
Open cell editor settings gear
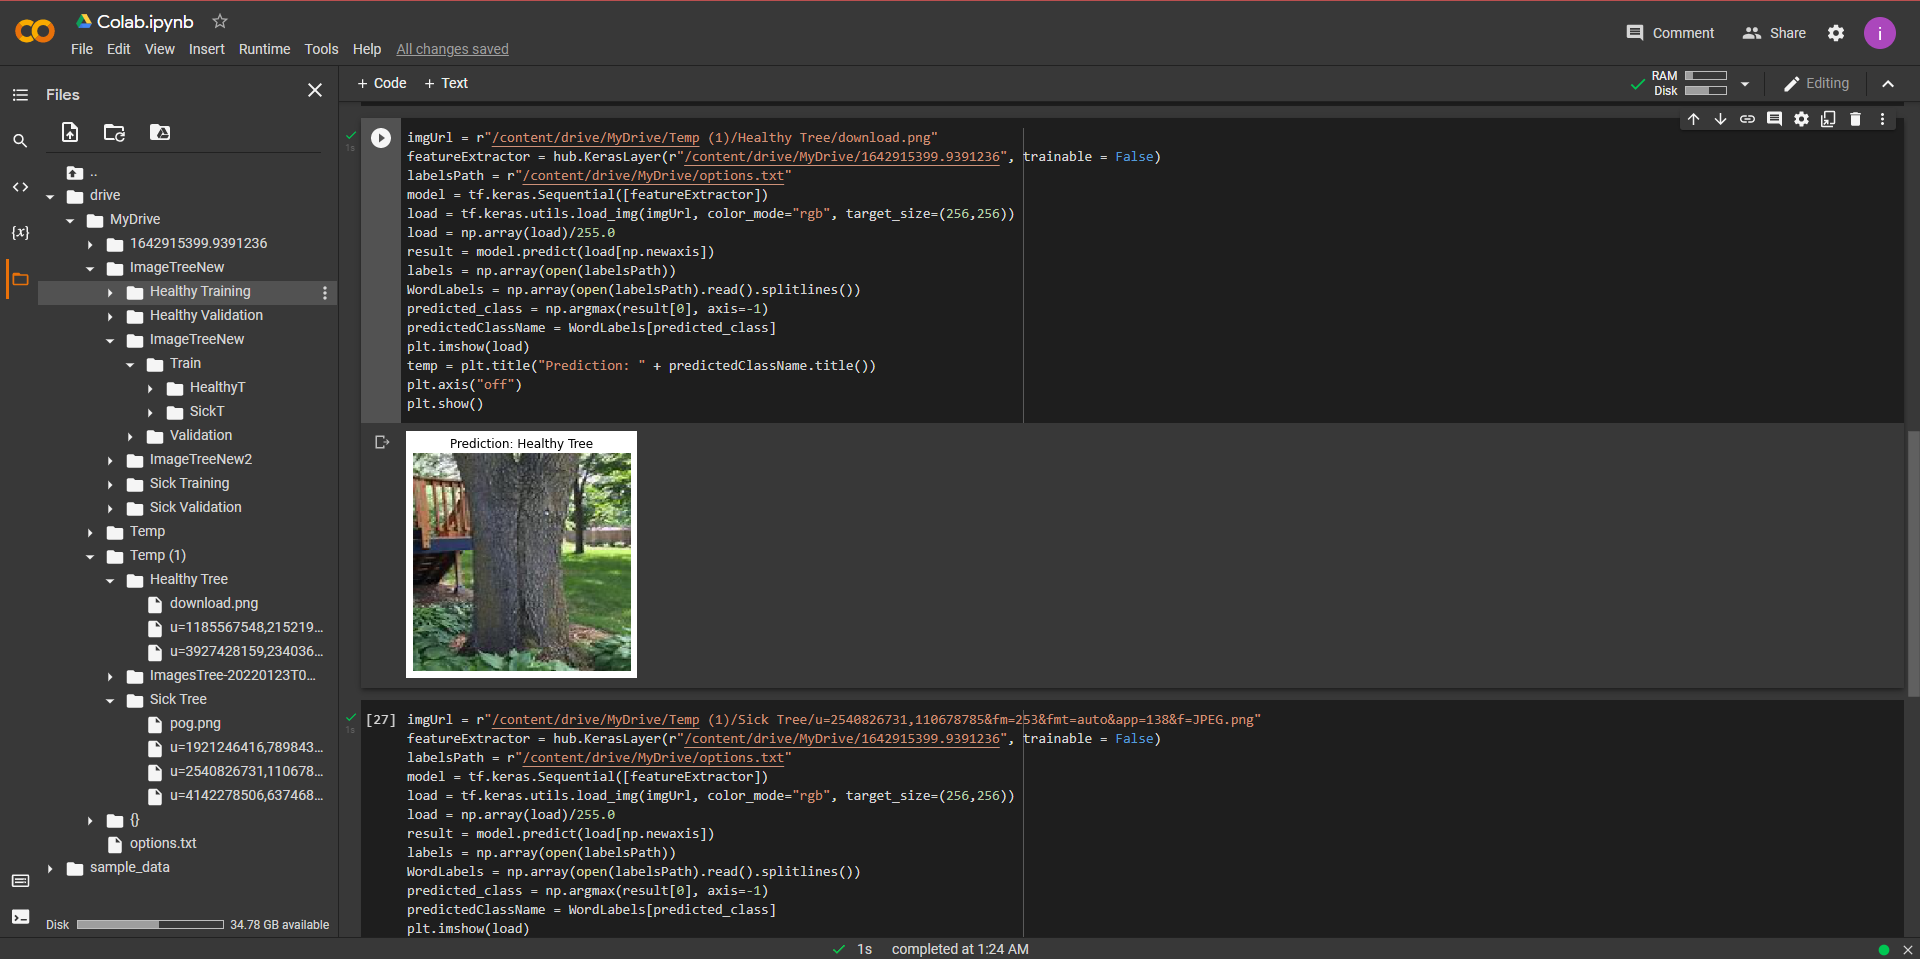pyautogui.click(x=1801, y=119)
